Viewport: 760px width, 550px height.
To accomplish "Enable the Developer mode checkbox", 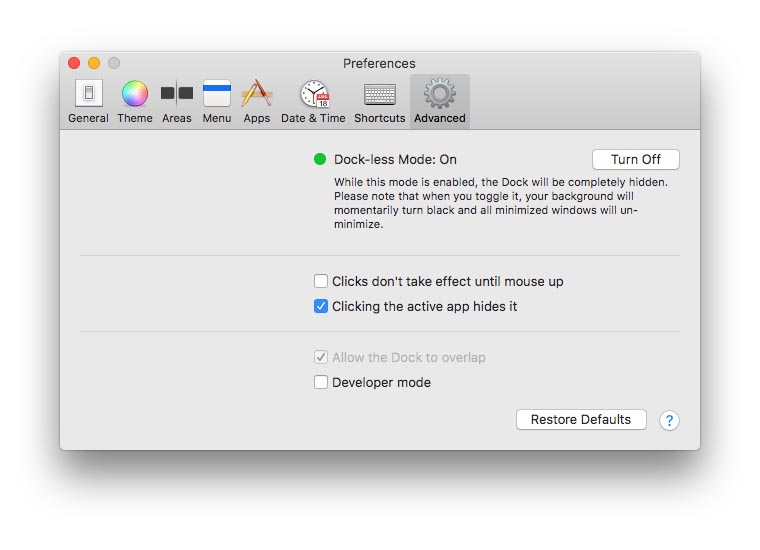I will [x=321, y=382].
